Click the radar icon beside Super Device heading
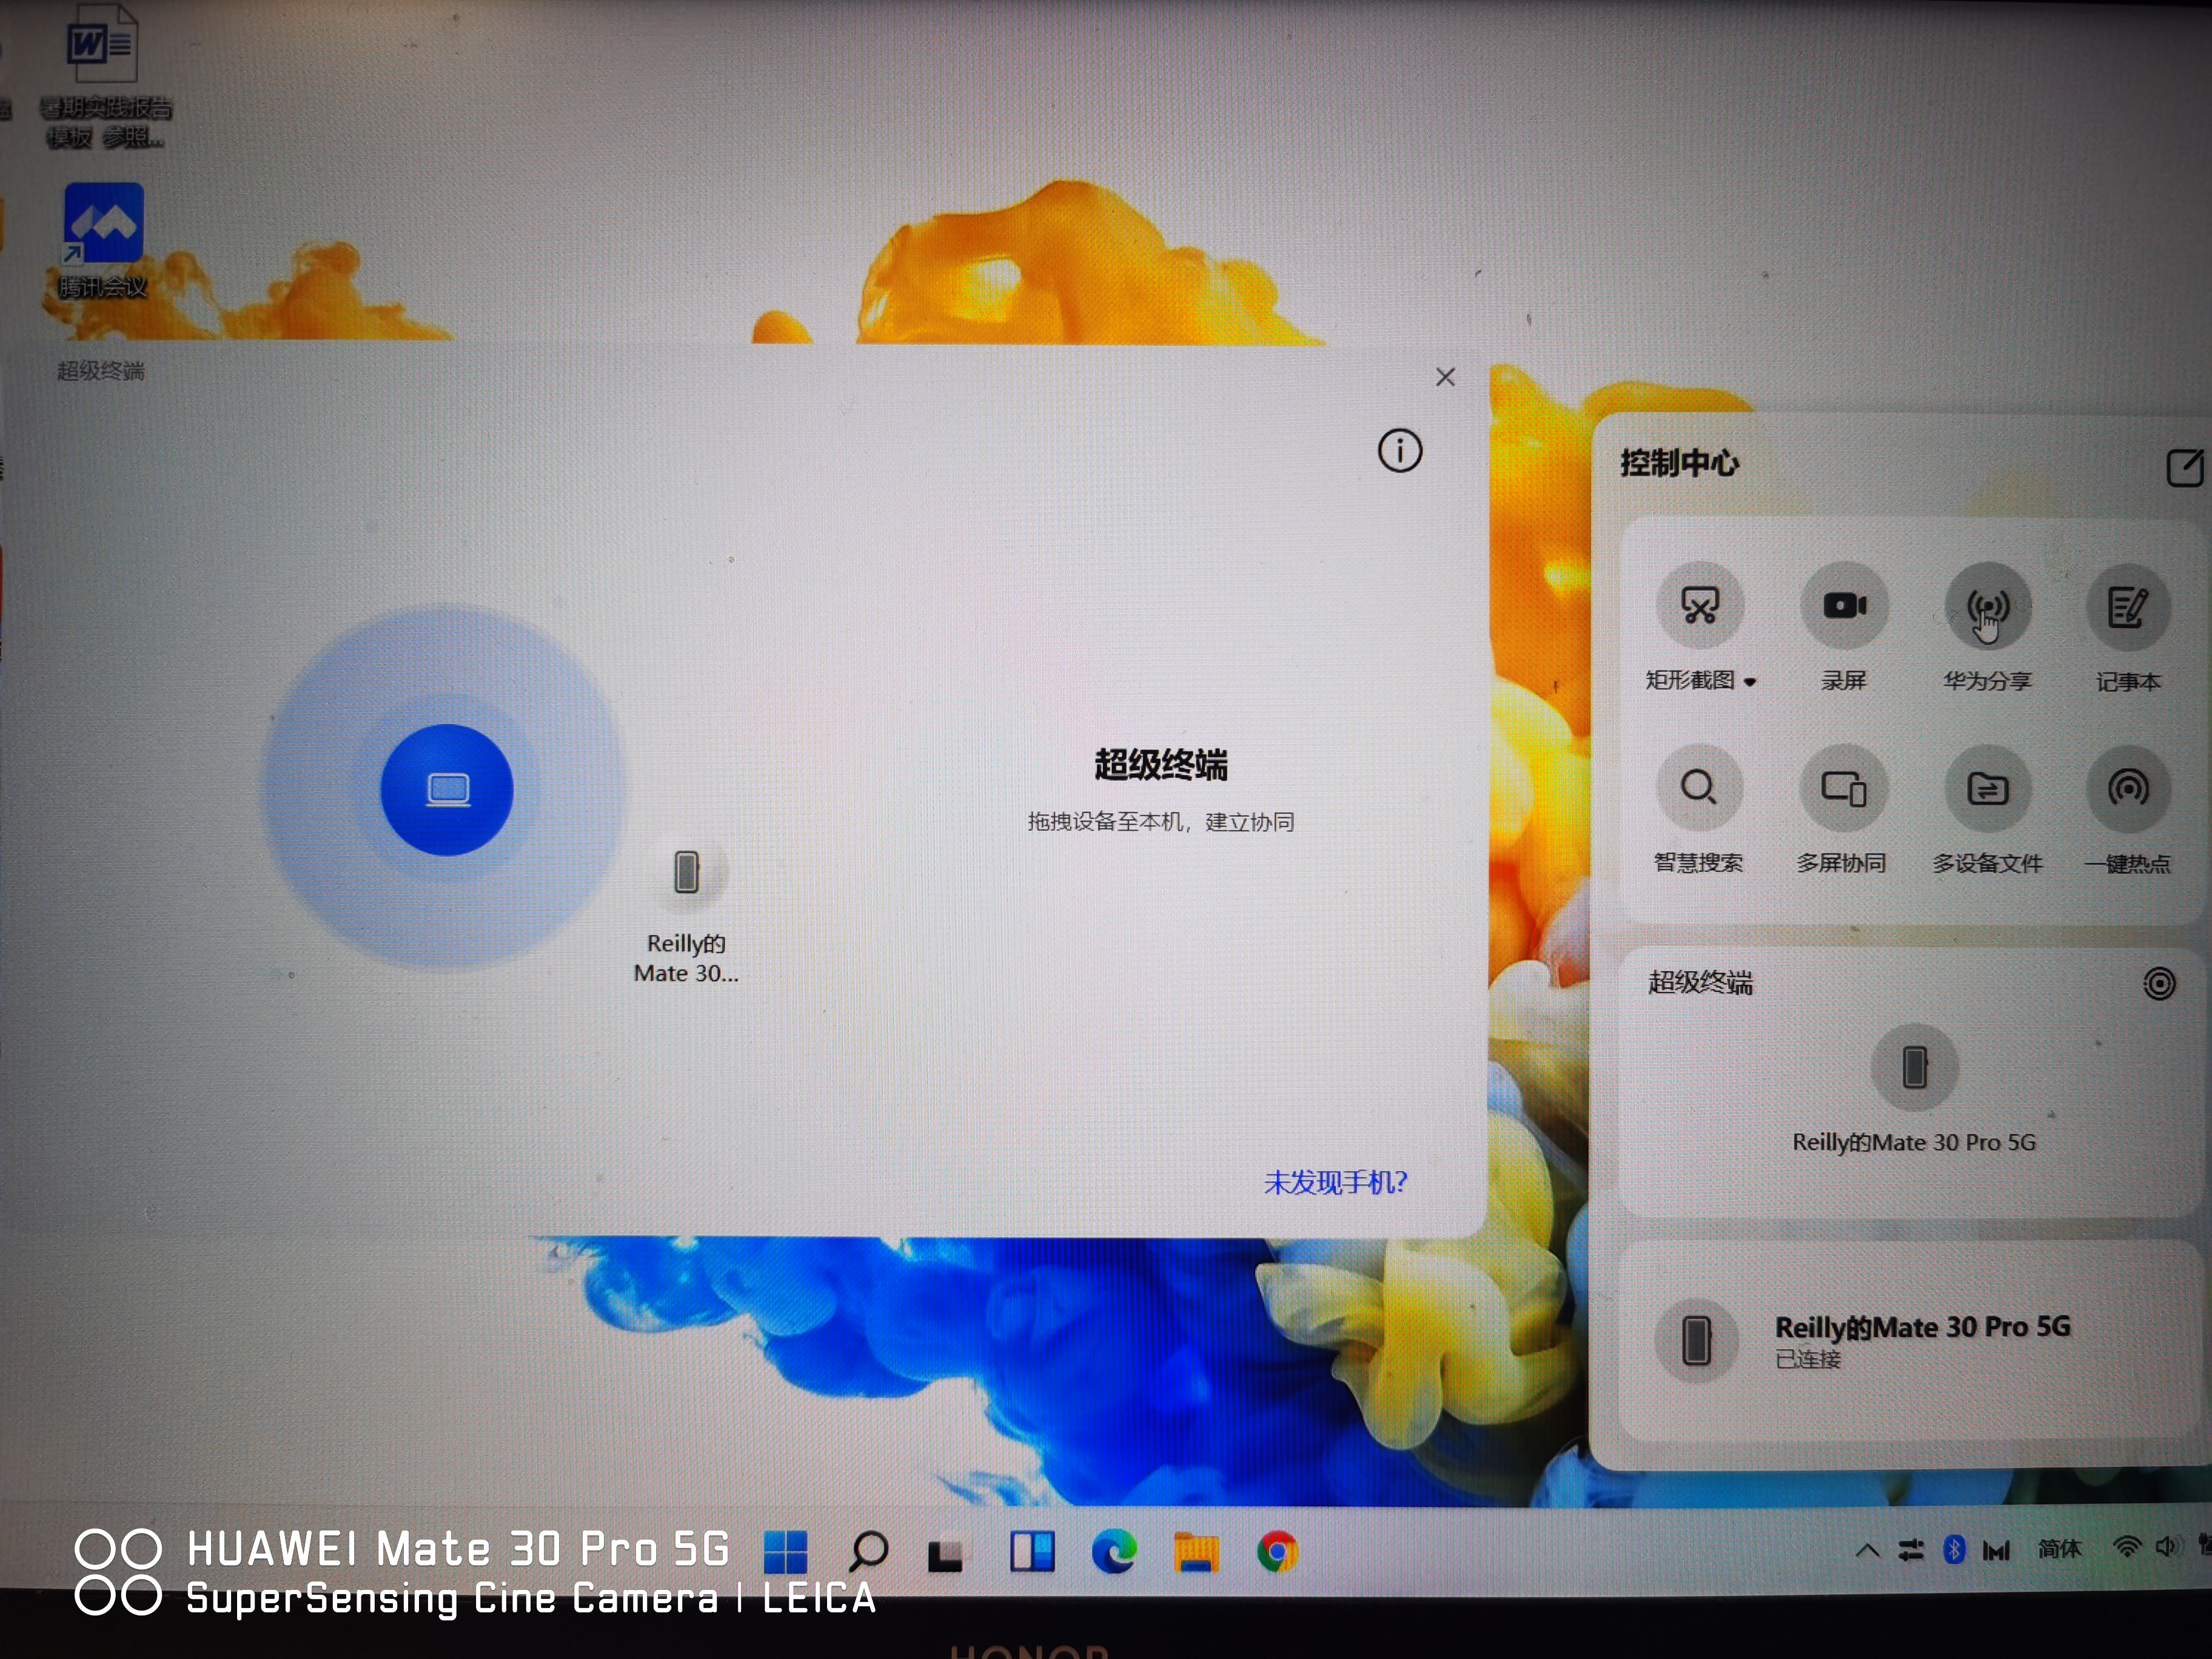The image size is (2212, 1659). (2159, 984)
